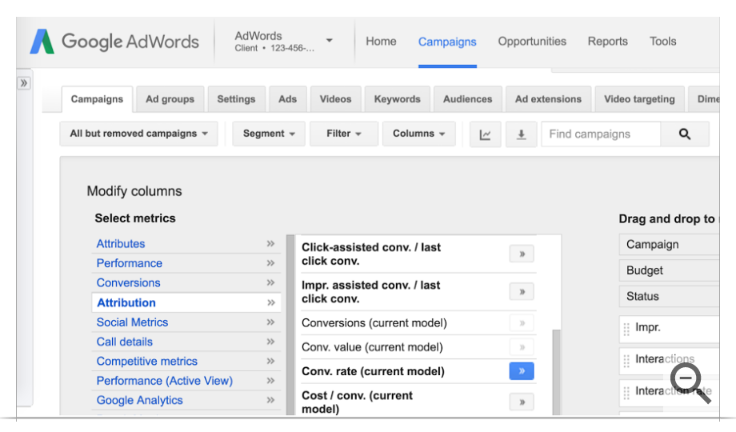This screenshot has width=736, height=432.
Task: Add Conv. value (current model) column arrow
Action: coord(521,347)
